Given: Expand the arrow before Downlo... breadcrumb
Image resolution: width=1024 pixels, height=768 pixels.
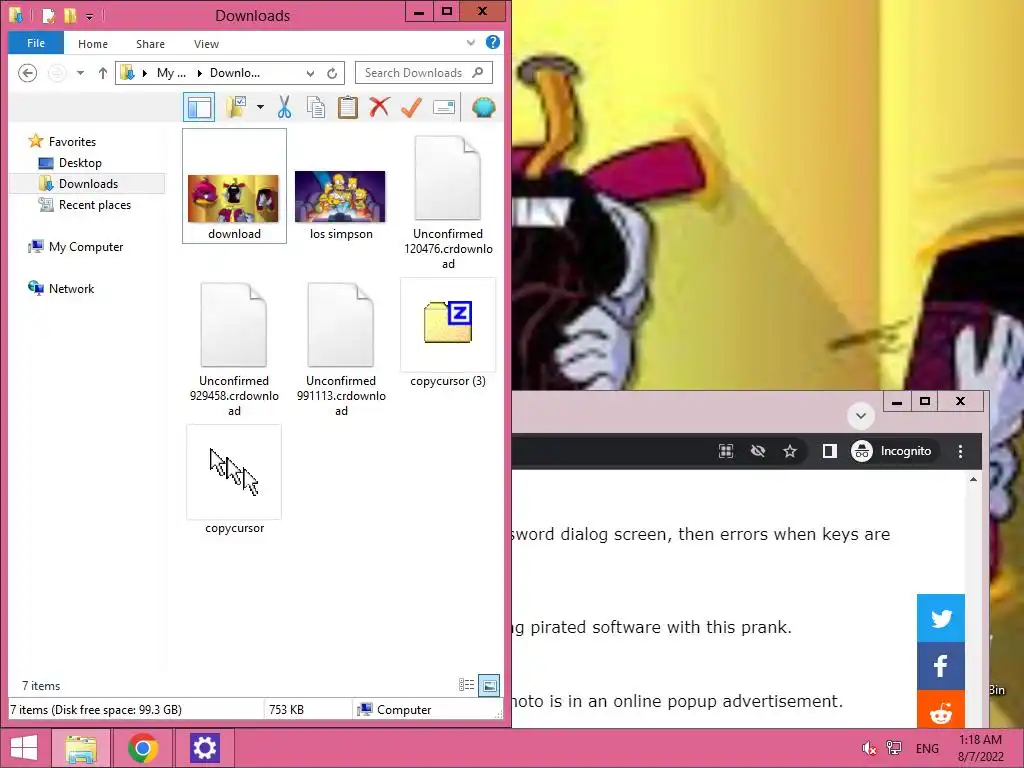Looking at the screenshot, I should click(x=199, y=73).
